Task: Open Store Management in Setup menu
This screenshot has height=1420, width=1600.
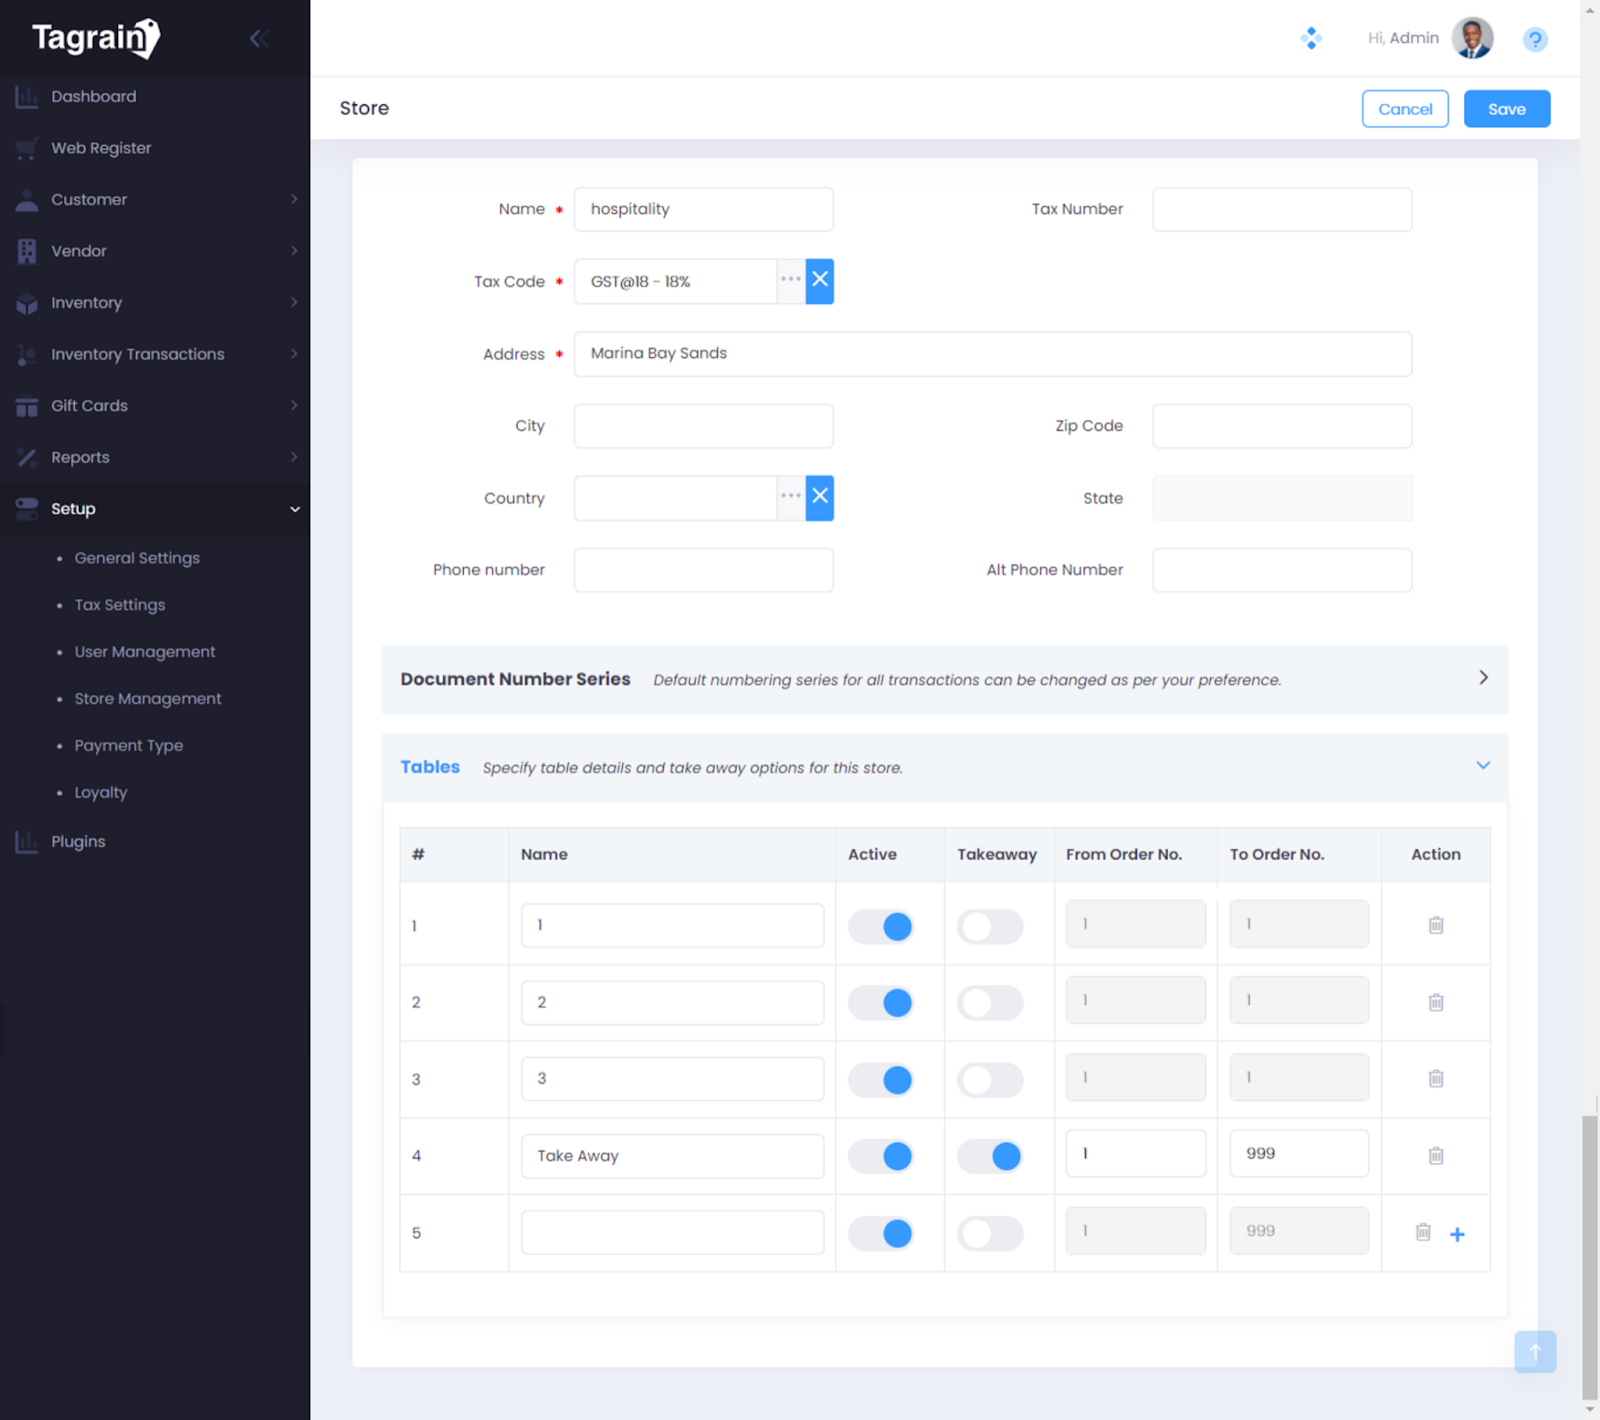Action: 148,699
